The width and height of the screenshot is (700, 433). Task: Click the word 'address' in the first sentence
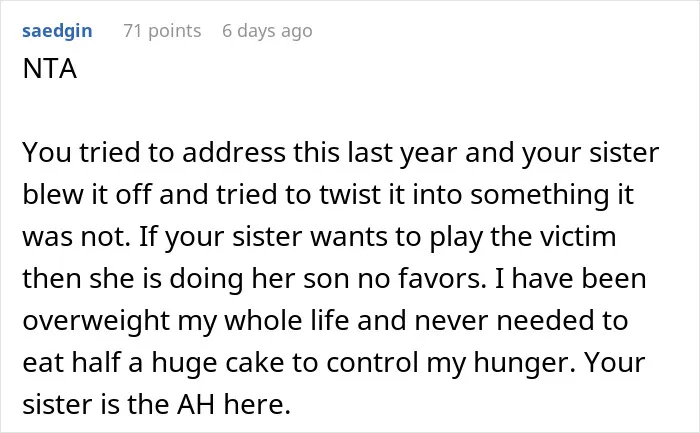[234, 153]
